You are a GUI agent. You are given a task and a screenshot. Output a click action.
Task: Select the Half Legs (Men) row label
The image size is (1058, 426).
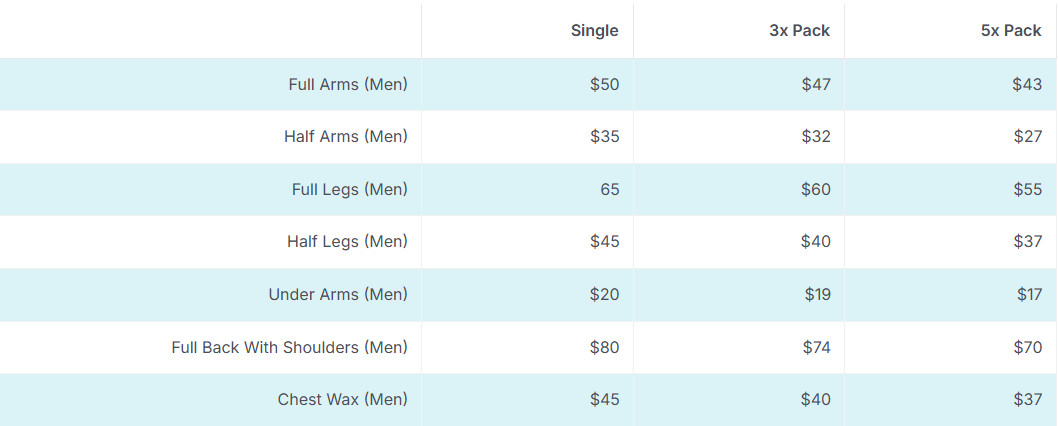[347, 242]
